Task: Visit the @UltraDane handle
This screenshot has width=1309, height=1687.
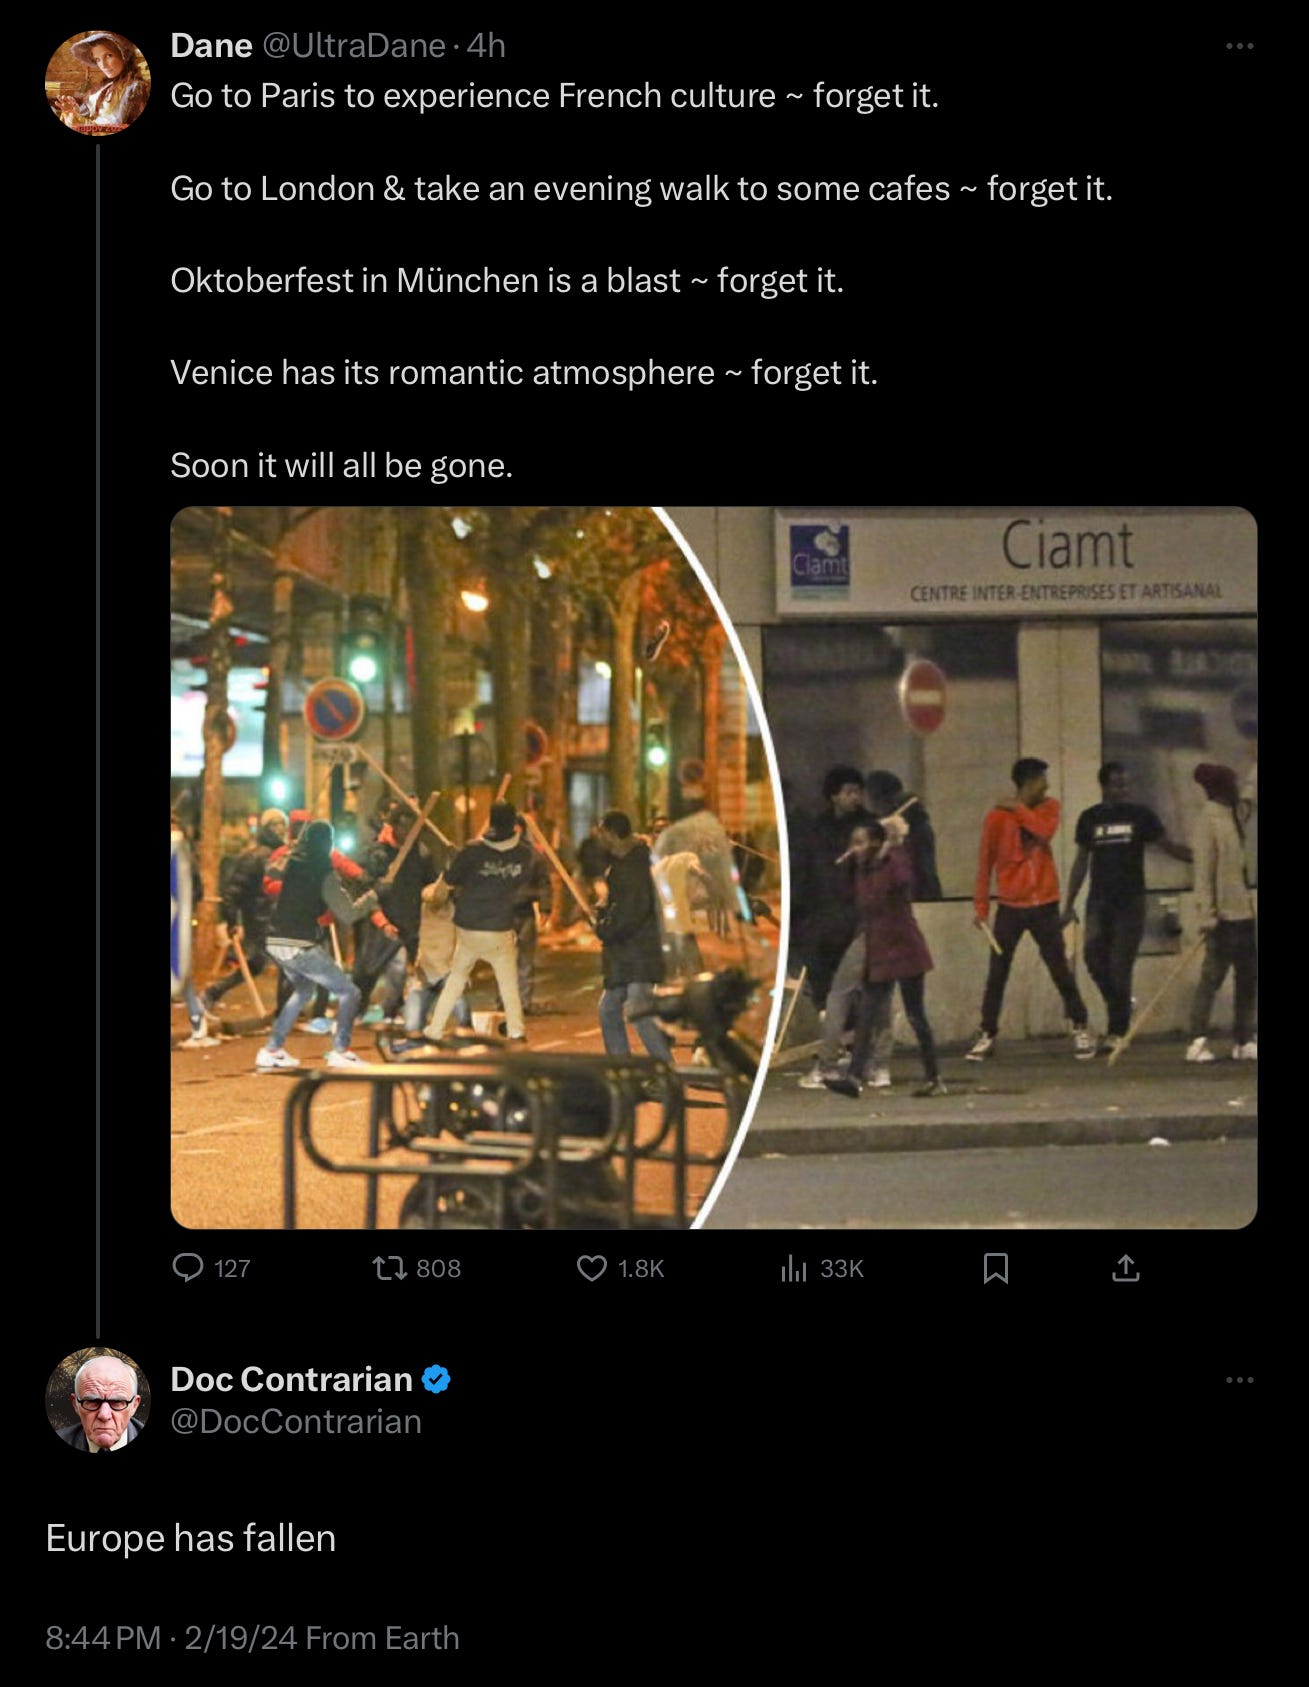Action: click(x=353, y=45)
